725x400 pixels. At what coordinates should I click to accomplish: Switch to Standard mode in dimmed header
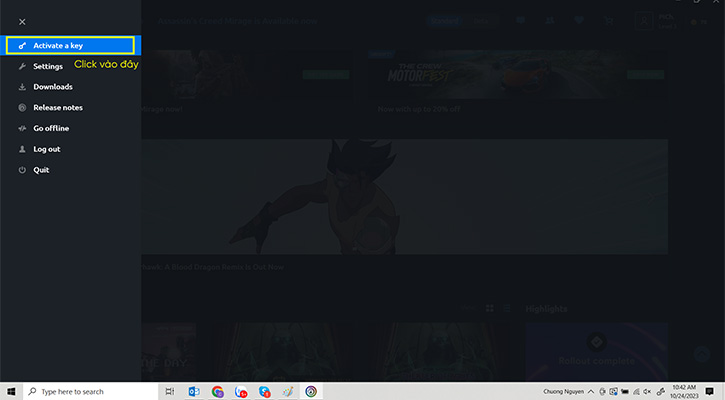pyautogui.click(x=444, y=21)
